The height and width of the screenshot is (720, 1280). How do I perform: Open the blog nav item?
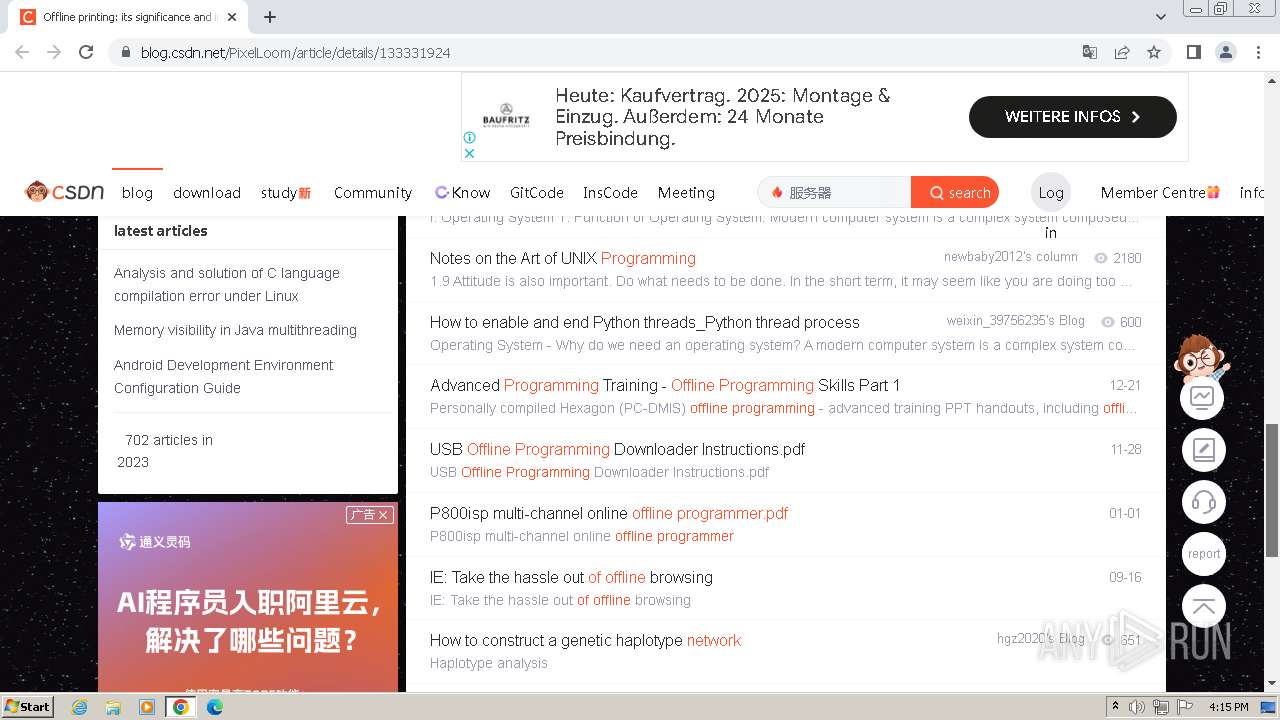(137, 193)
